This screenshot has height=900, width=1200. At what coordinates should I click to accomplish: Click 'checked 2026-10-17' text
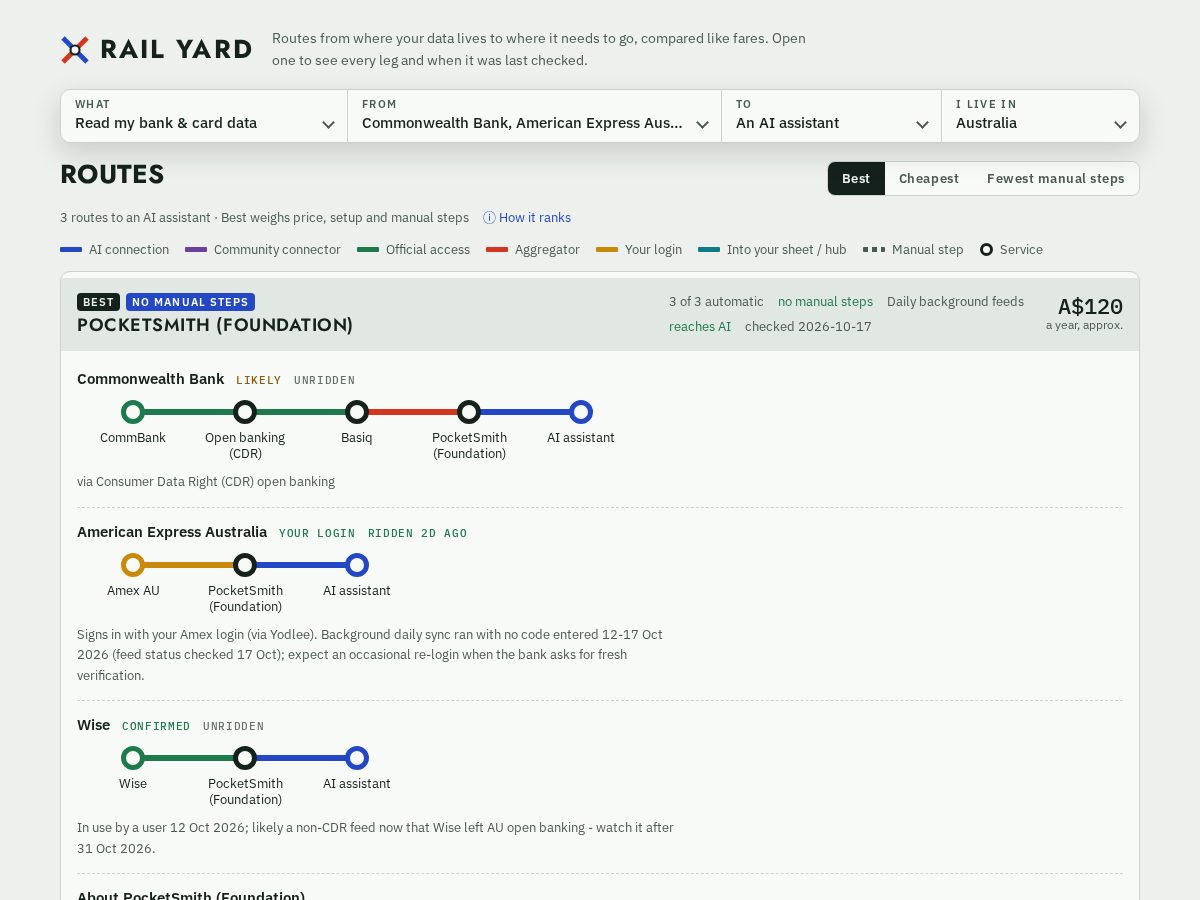(x=808, y=327)
